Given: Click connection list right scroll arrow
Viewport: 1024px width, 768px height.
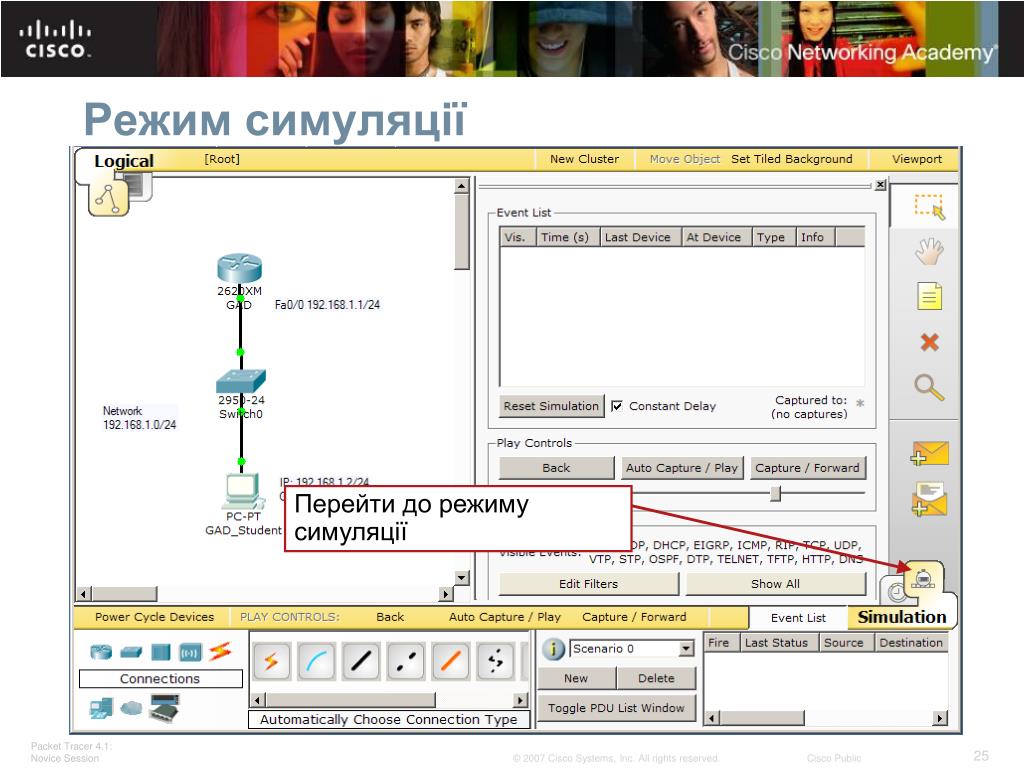Looking at the screenshot, I should click(x=520, y=700).
